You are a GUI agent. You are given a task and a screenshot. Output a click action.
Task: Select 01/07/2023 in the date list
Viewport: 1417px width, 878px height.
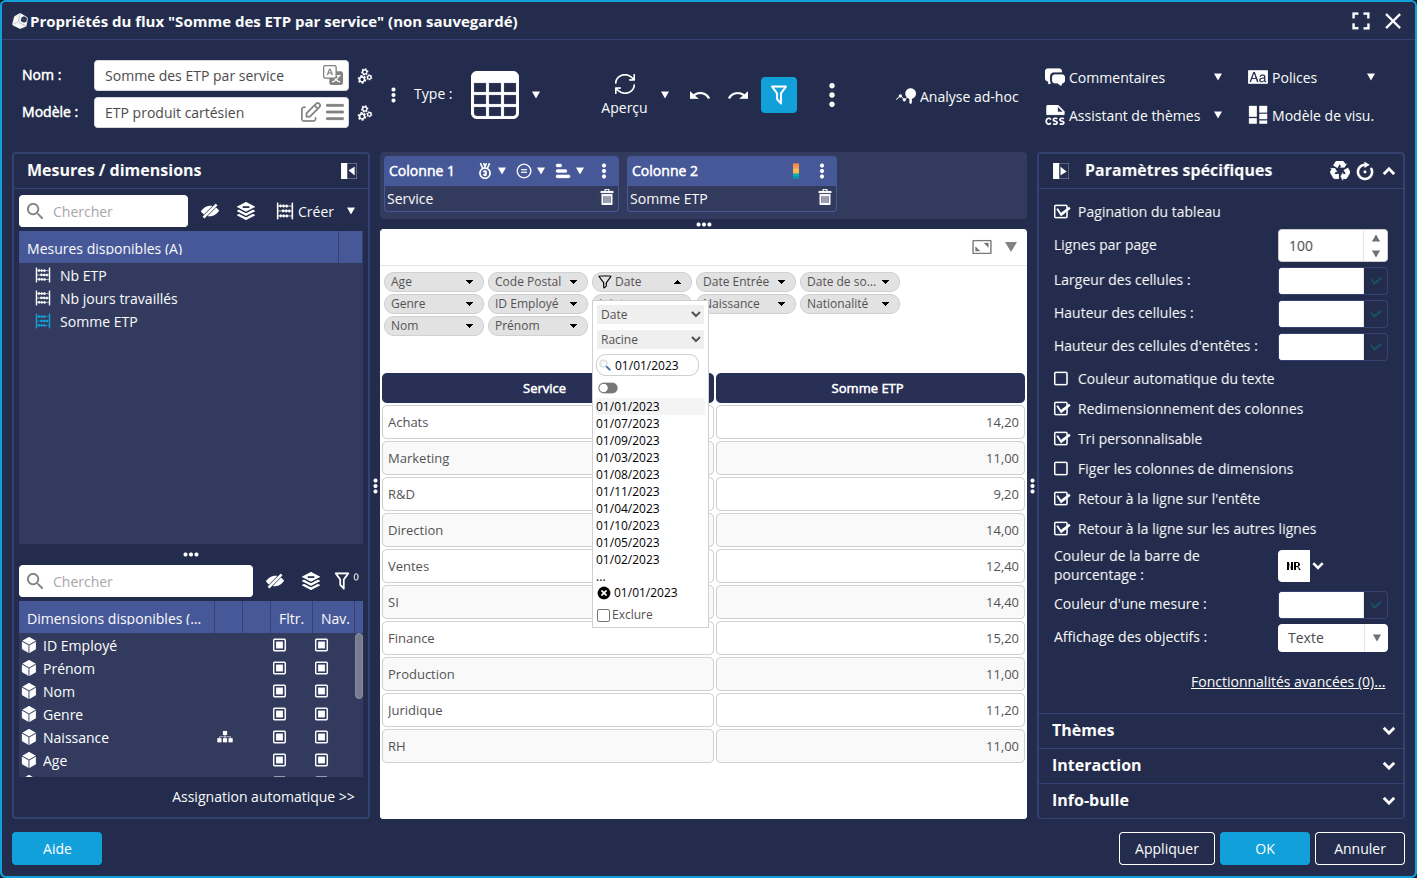[628, 424]
